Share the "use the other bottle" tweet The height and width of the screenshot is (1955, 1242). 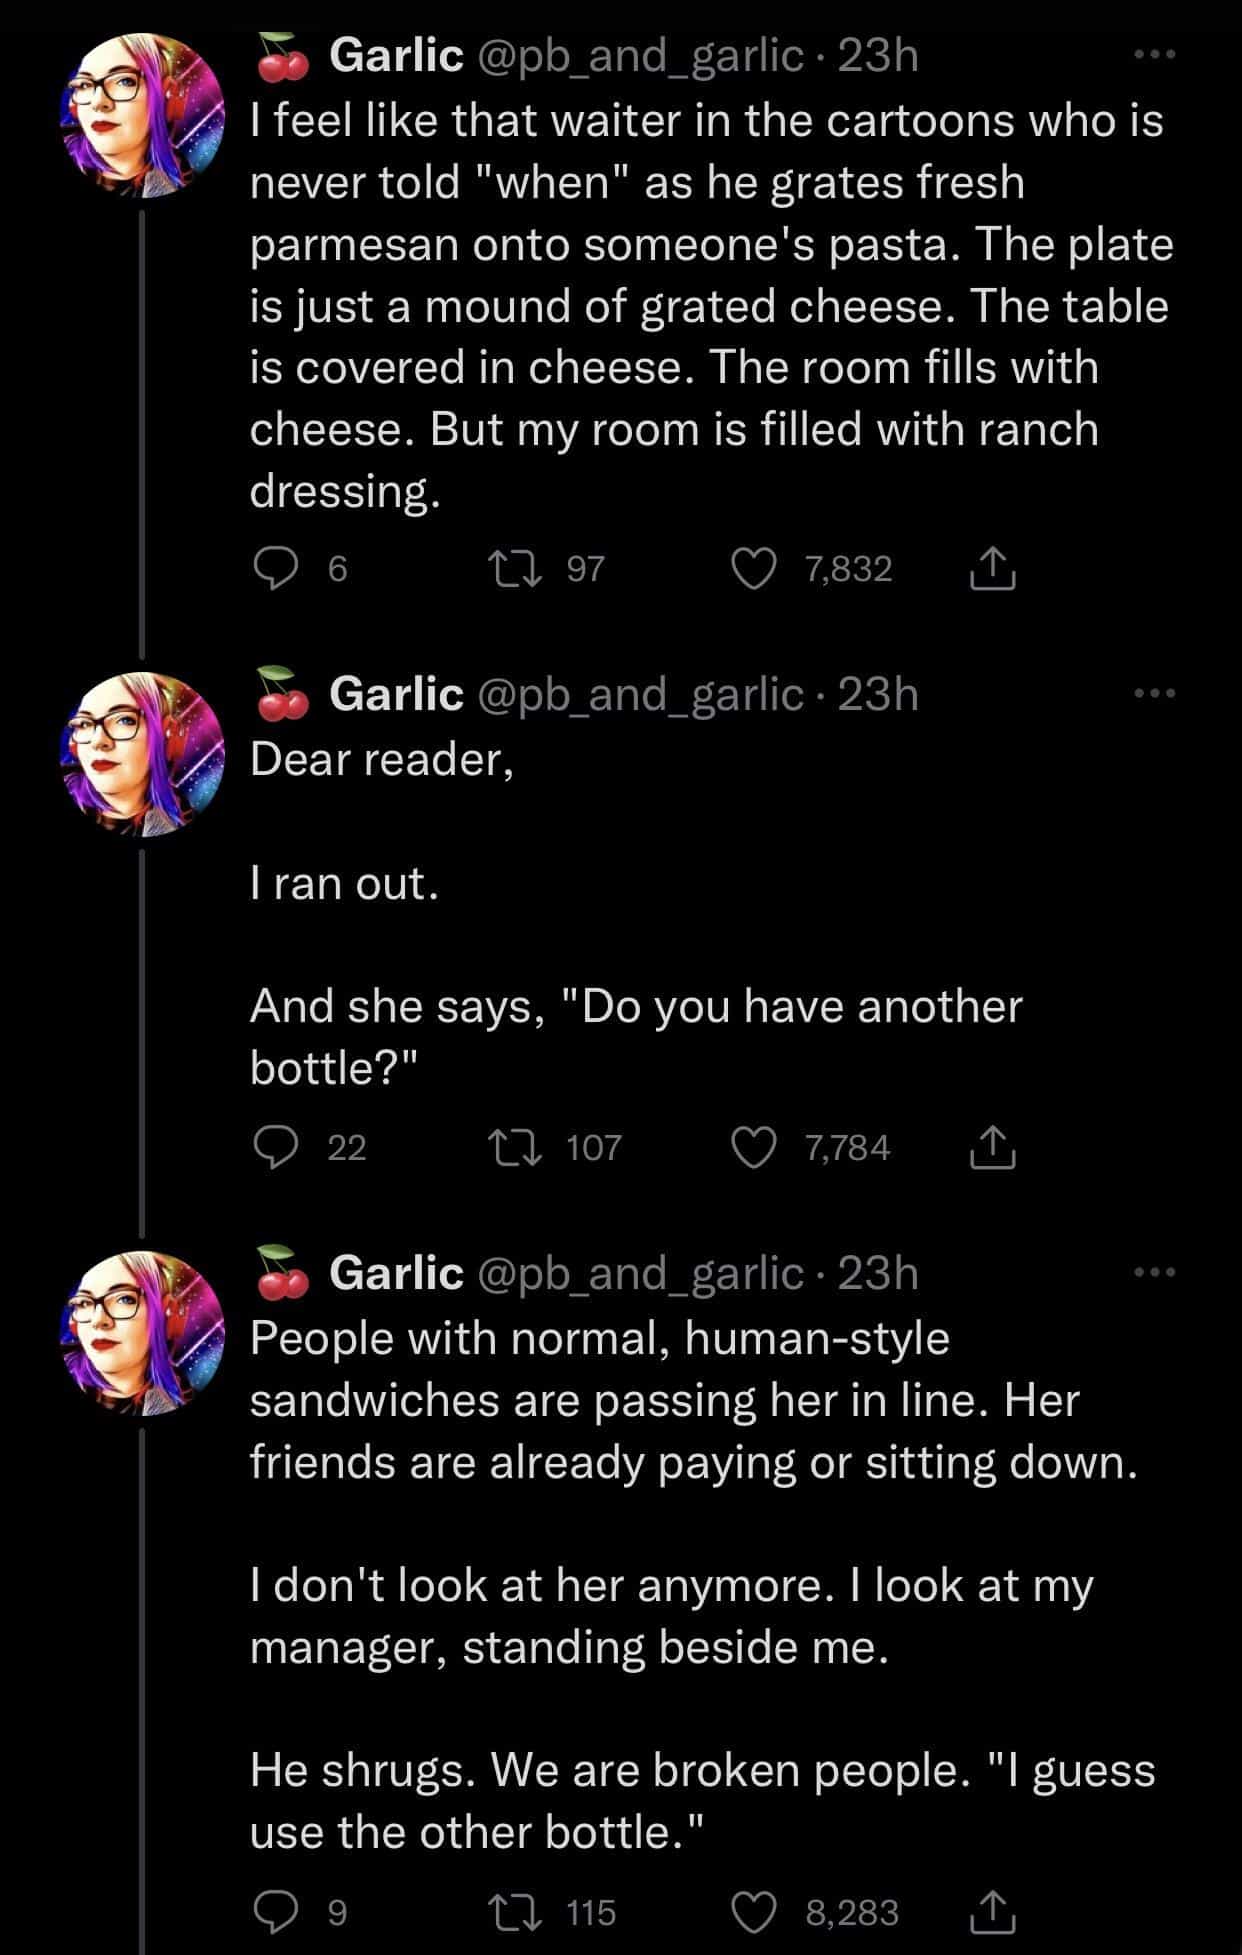[x=992, y=1912]
